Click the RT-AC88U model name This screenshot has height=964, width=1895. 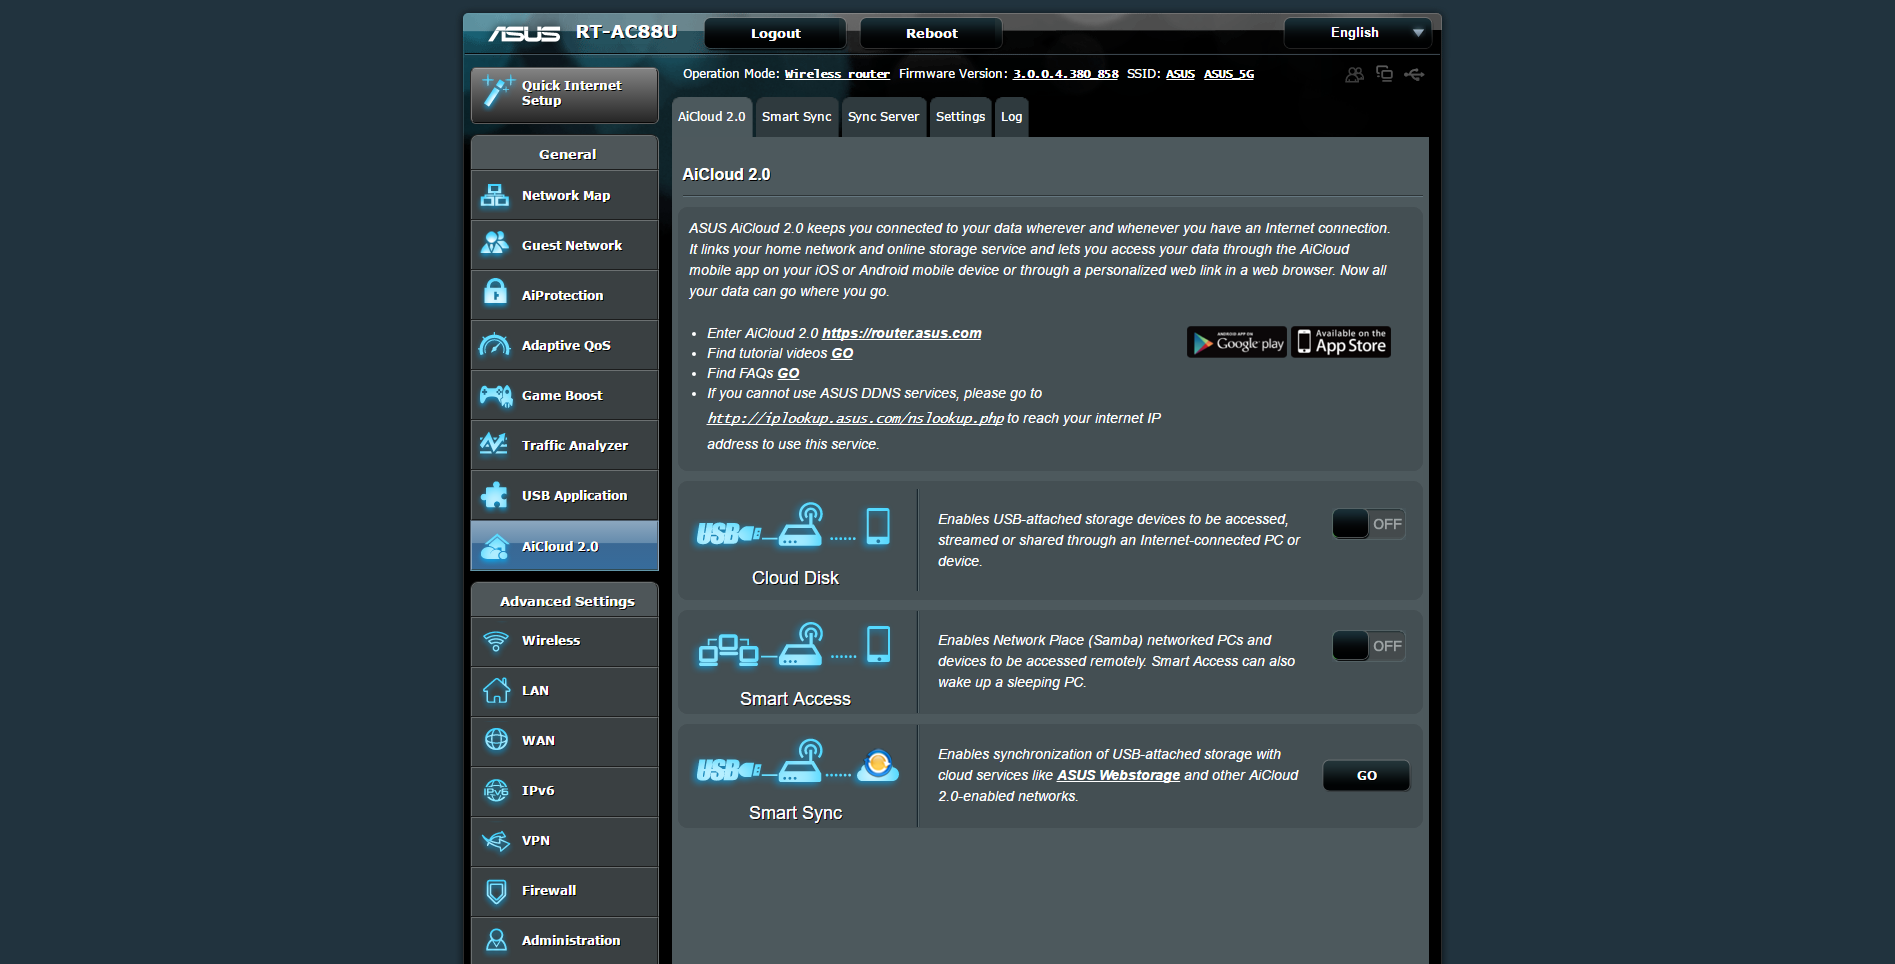tap(626, 32)
